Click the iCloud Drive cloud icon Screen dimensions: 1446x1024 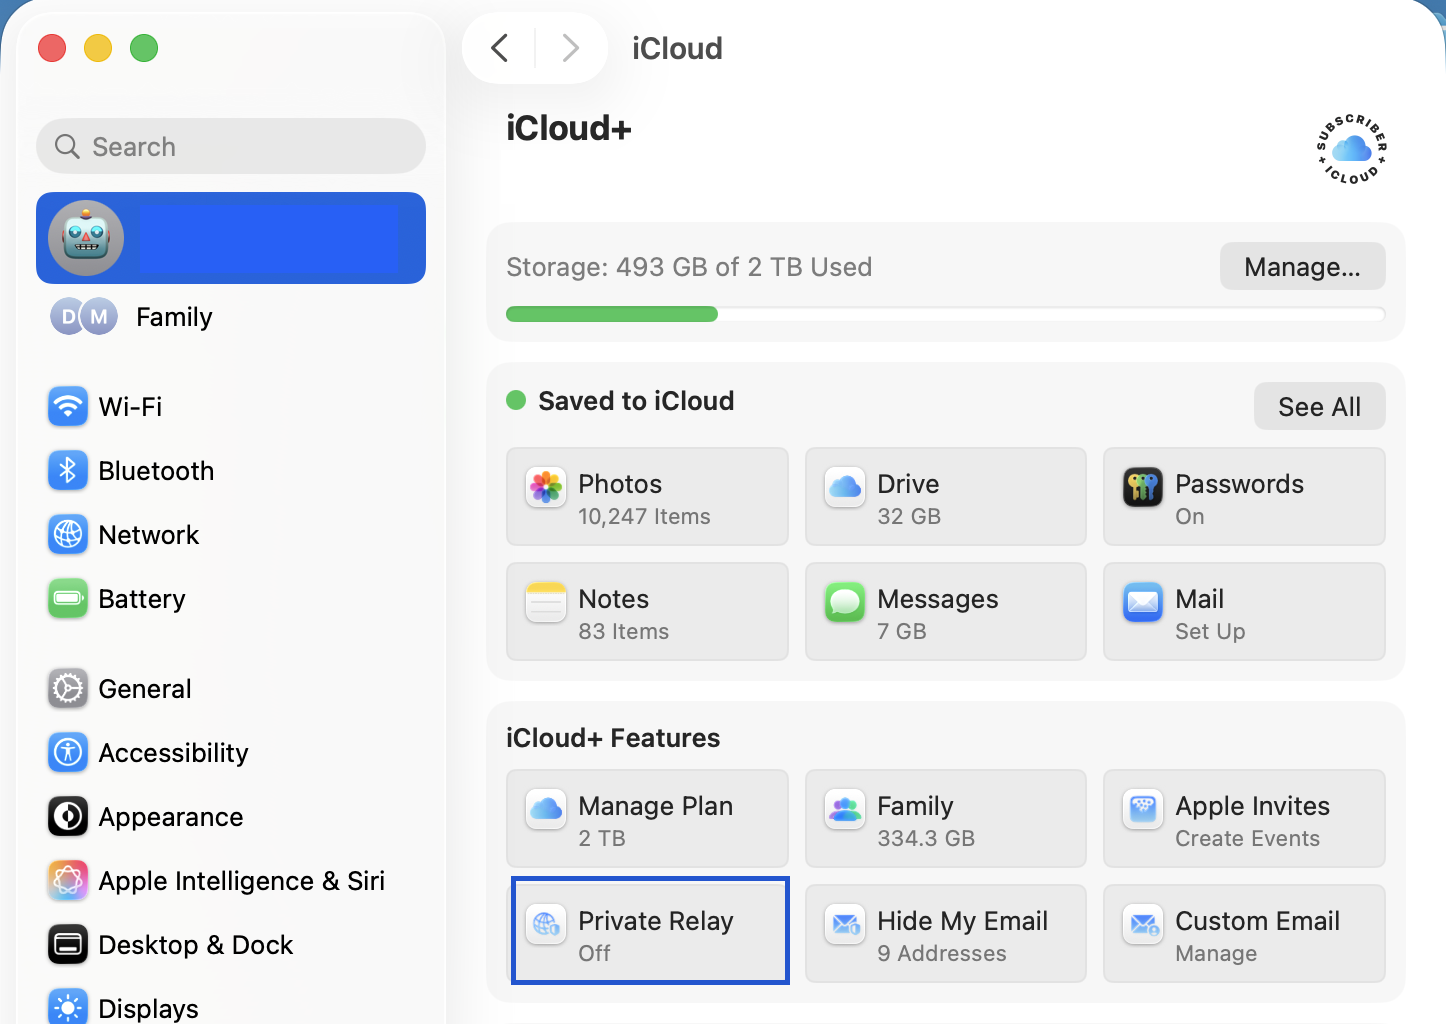point(845,488)
